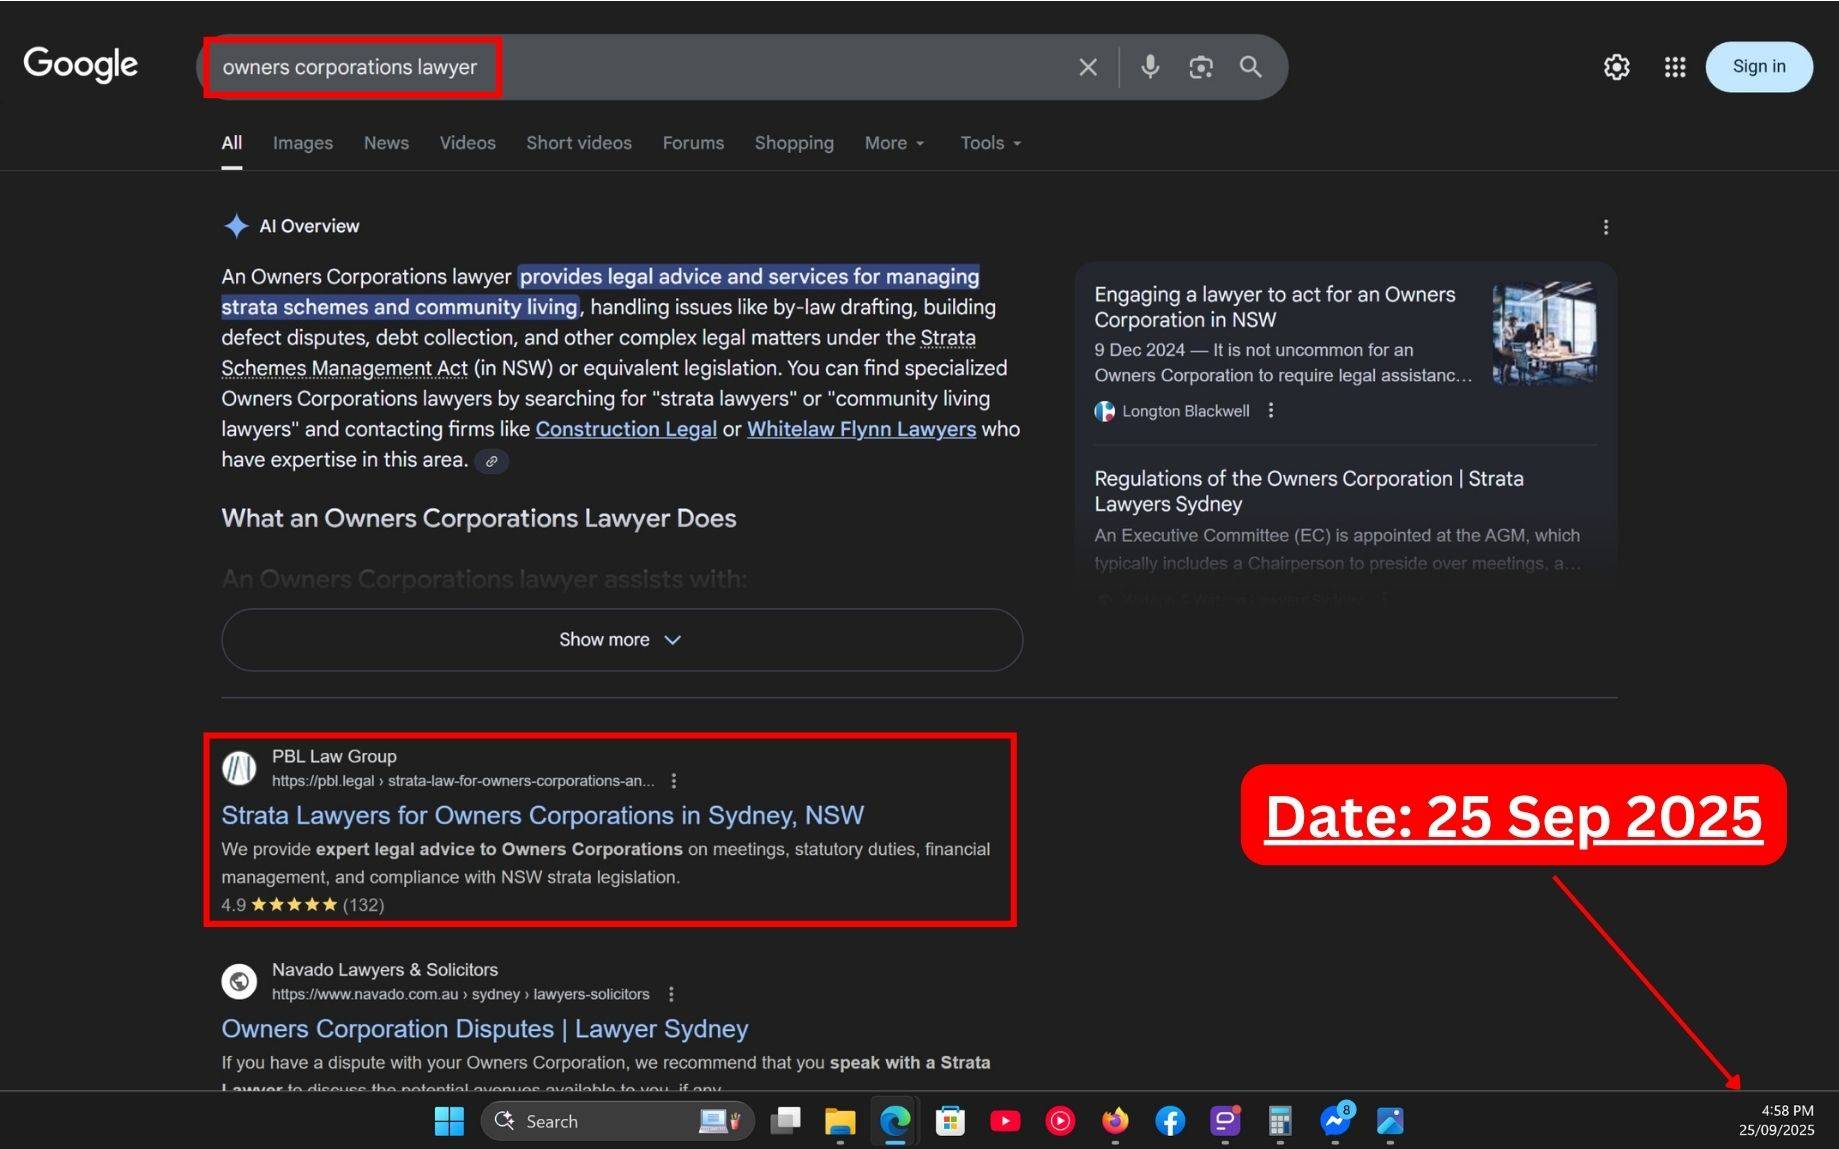
Task: Open the Engaging a lawyer article thumbnail
Action: point(1543,333)
